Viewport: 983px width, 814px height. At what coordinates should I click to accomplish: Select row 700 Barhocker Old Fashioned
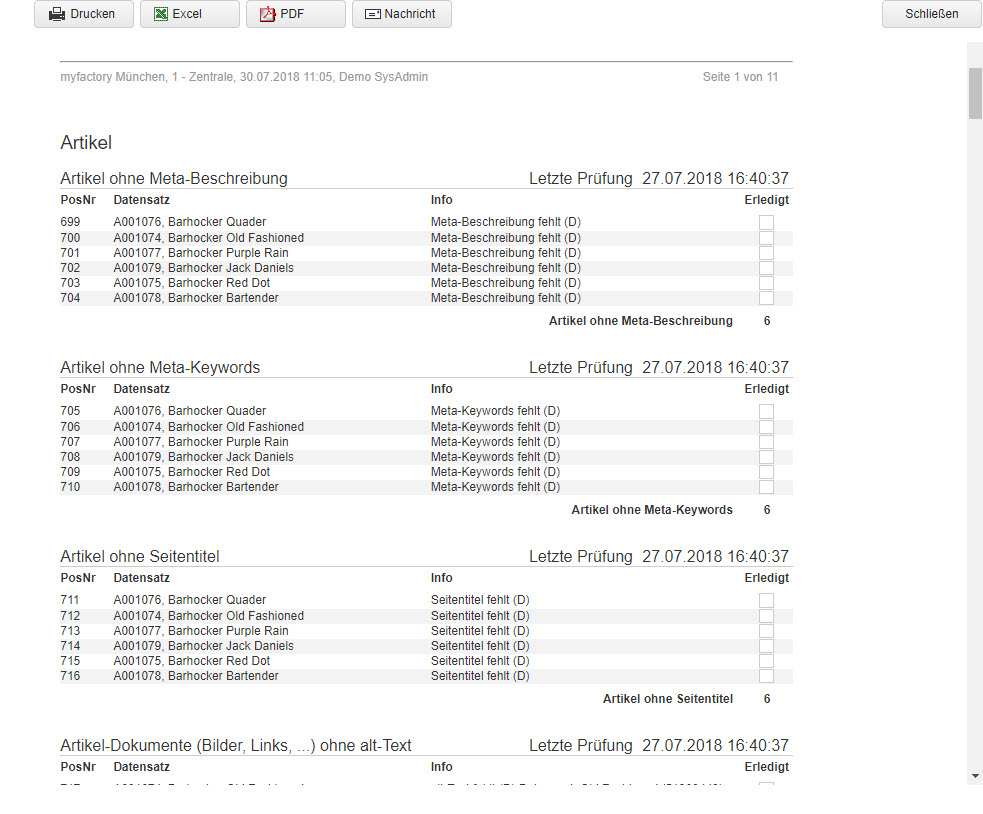[x=208, y=238]
